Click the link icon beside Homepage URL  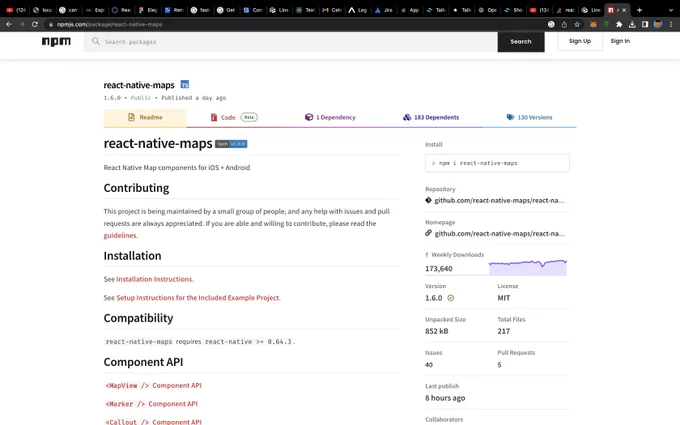click(x=428, y=233)
